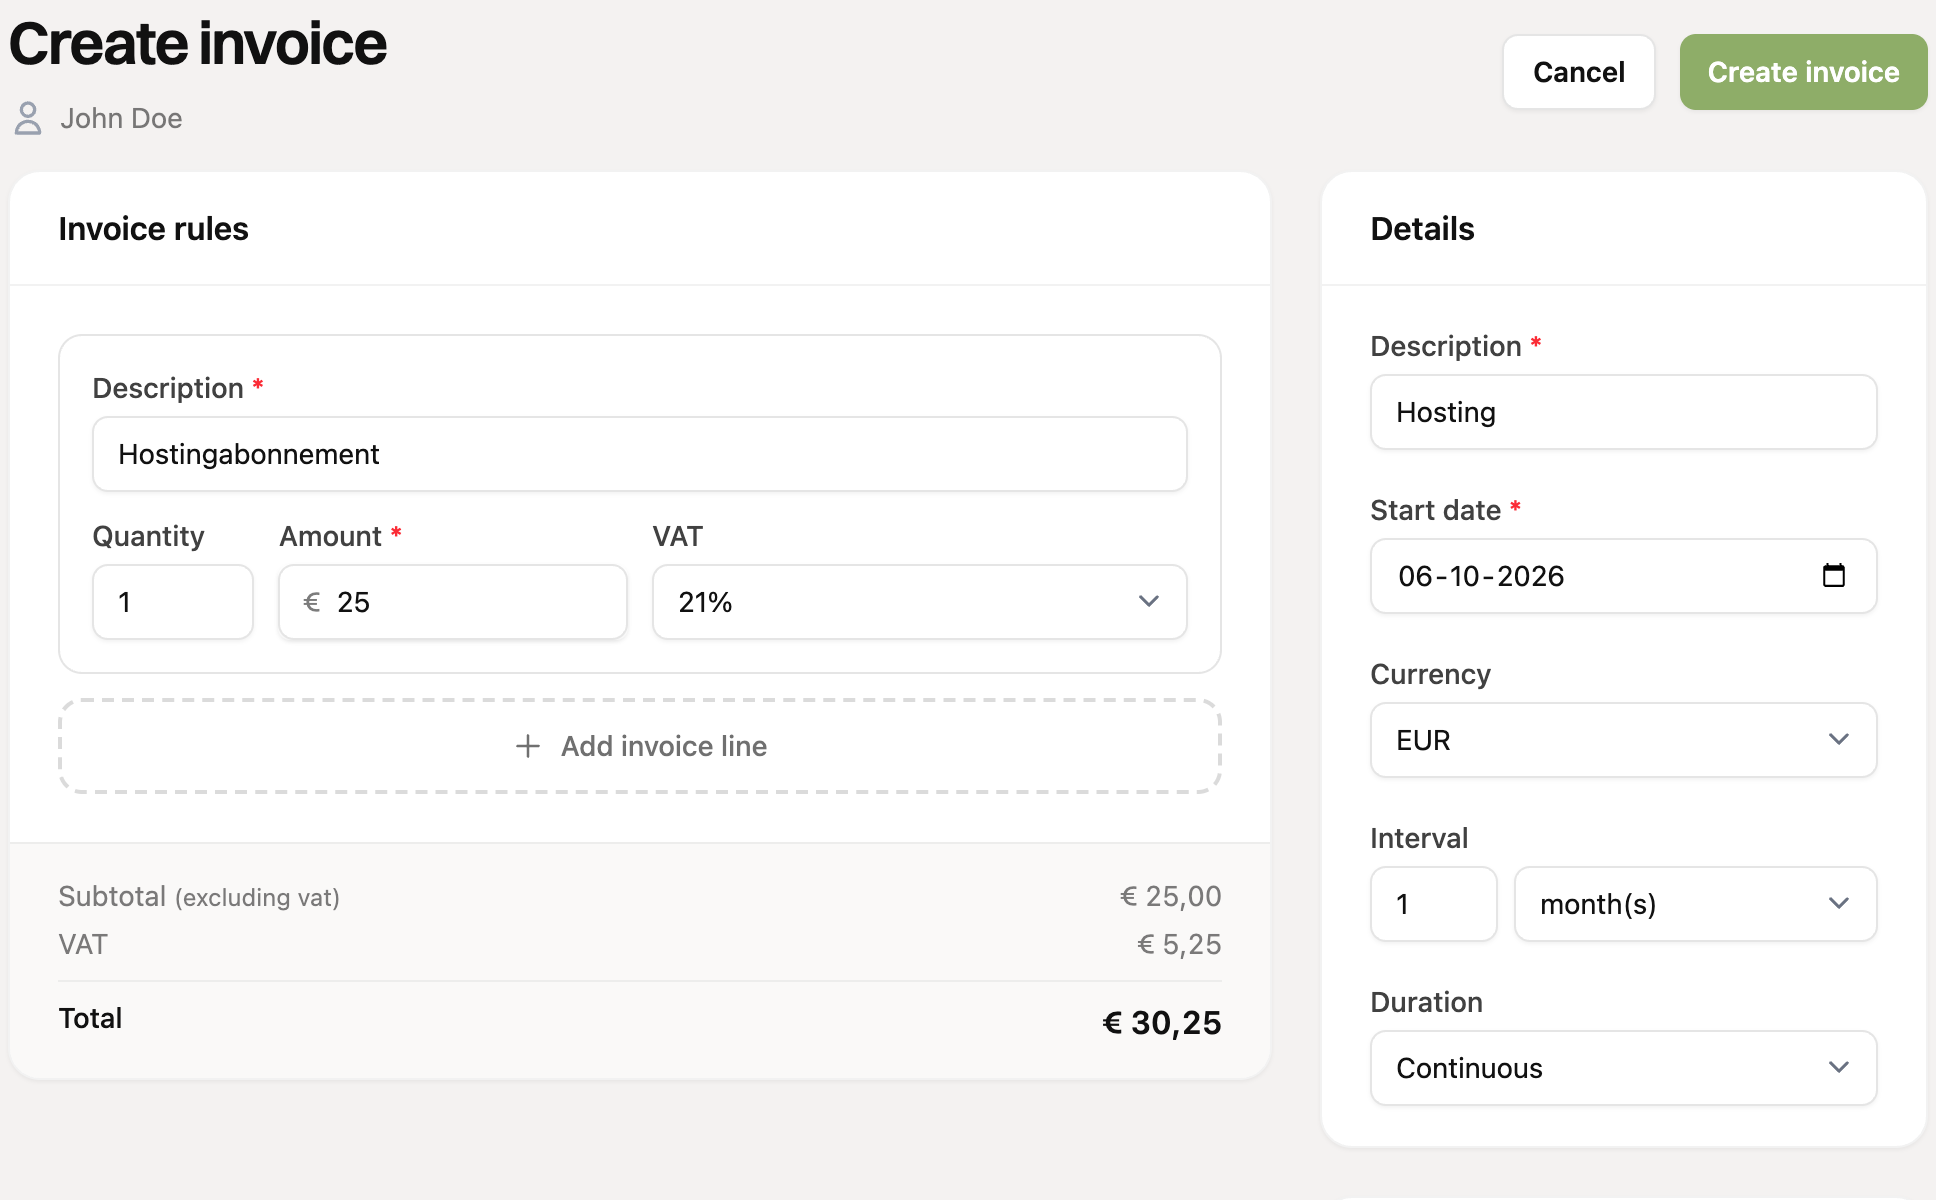Open the Duration Continuous dropdown
Viewport: 1936px width, 1200px height.
tap(1623, 1068)
